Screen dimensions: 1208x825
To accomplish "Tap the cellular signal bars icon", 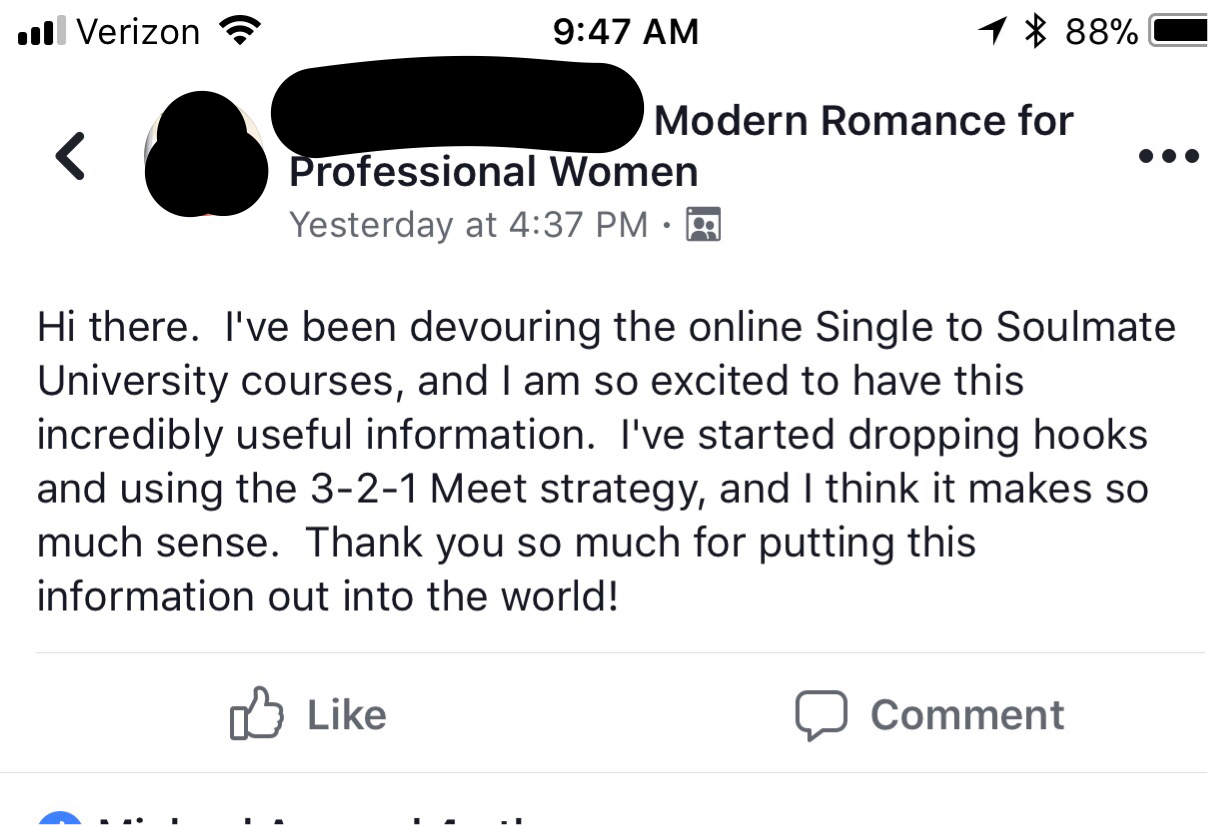I will click(41, 33).
